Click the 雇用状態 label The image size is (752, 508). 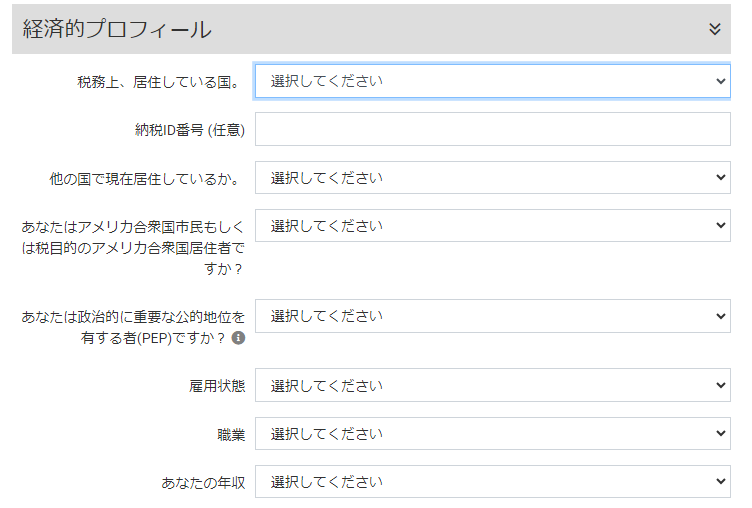tap(217, 386)
